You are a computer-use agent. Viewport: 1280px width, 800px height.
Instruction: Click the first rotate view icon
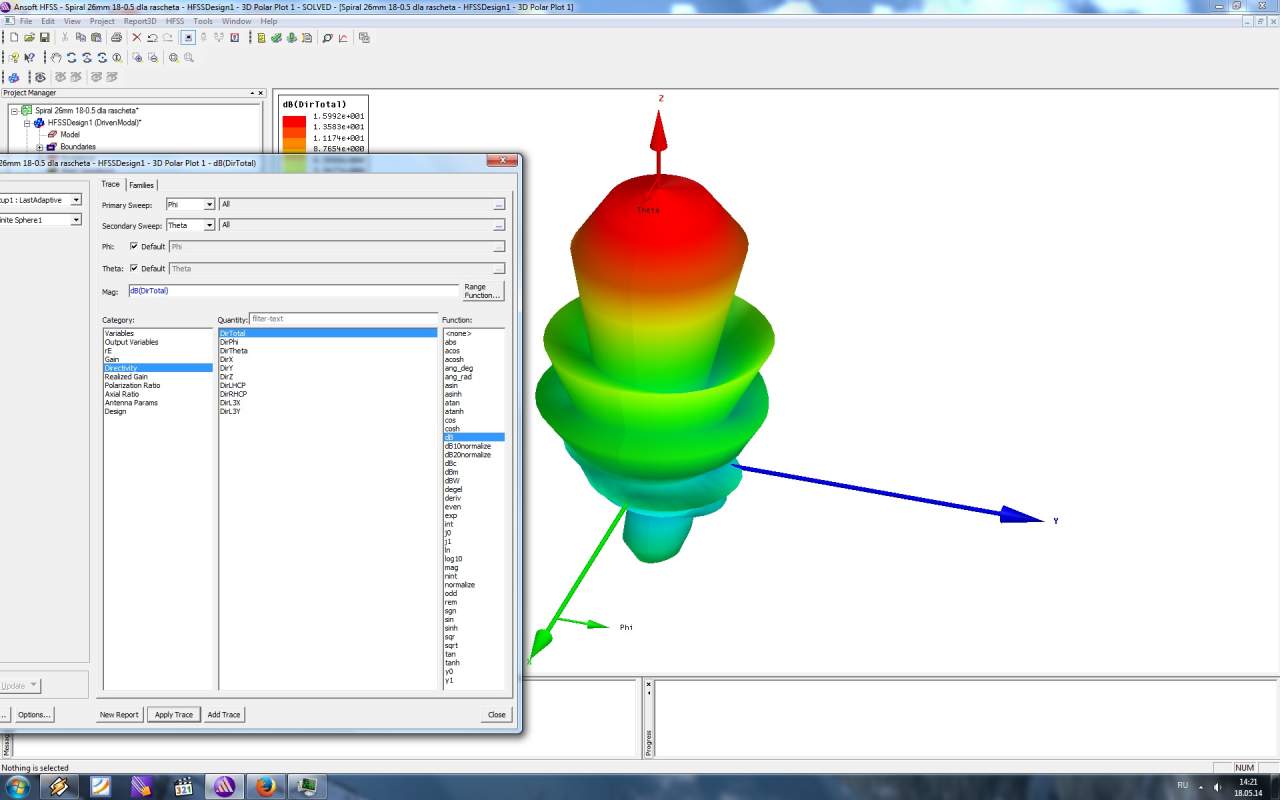coord(72,58)
